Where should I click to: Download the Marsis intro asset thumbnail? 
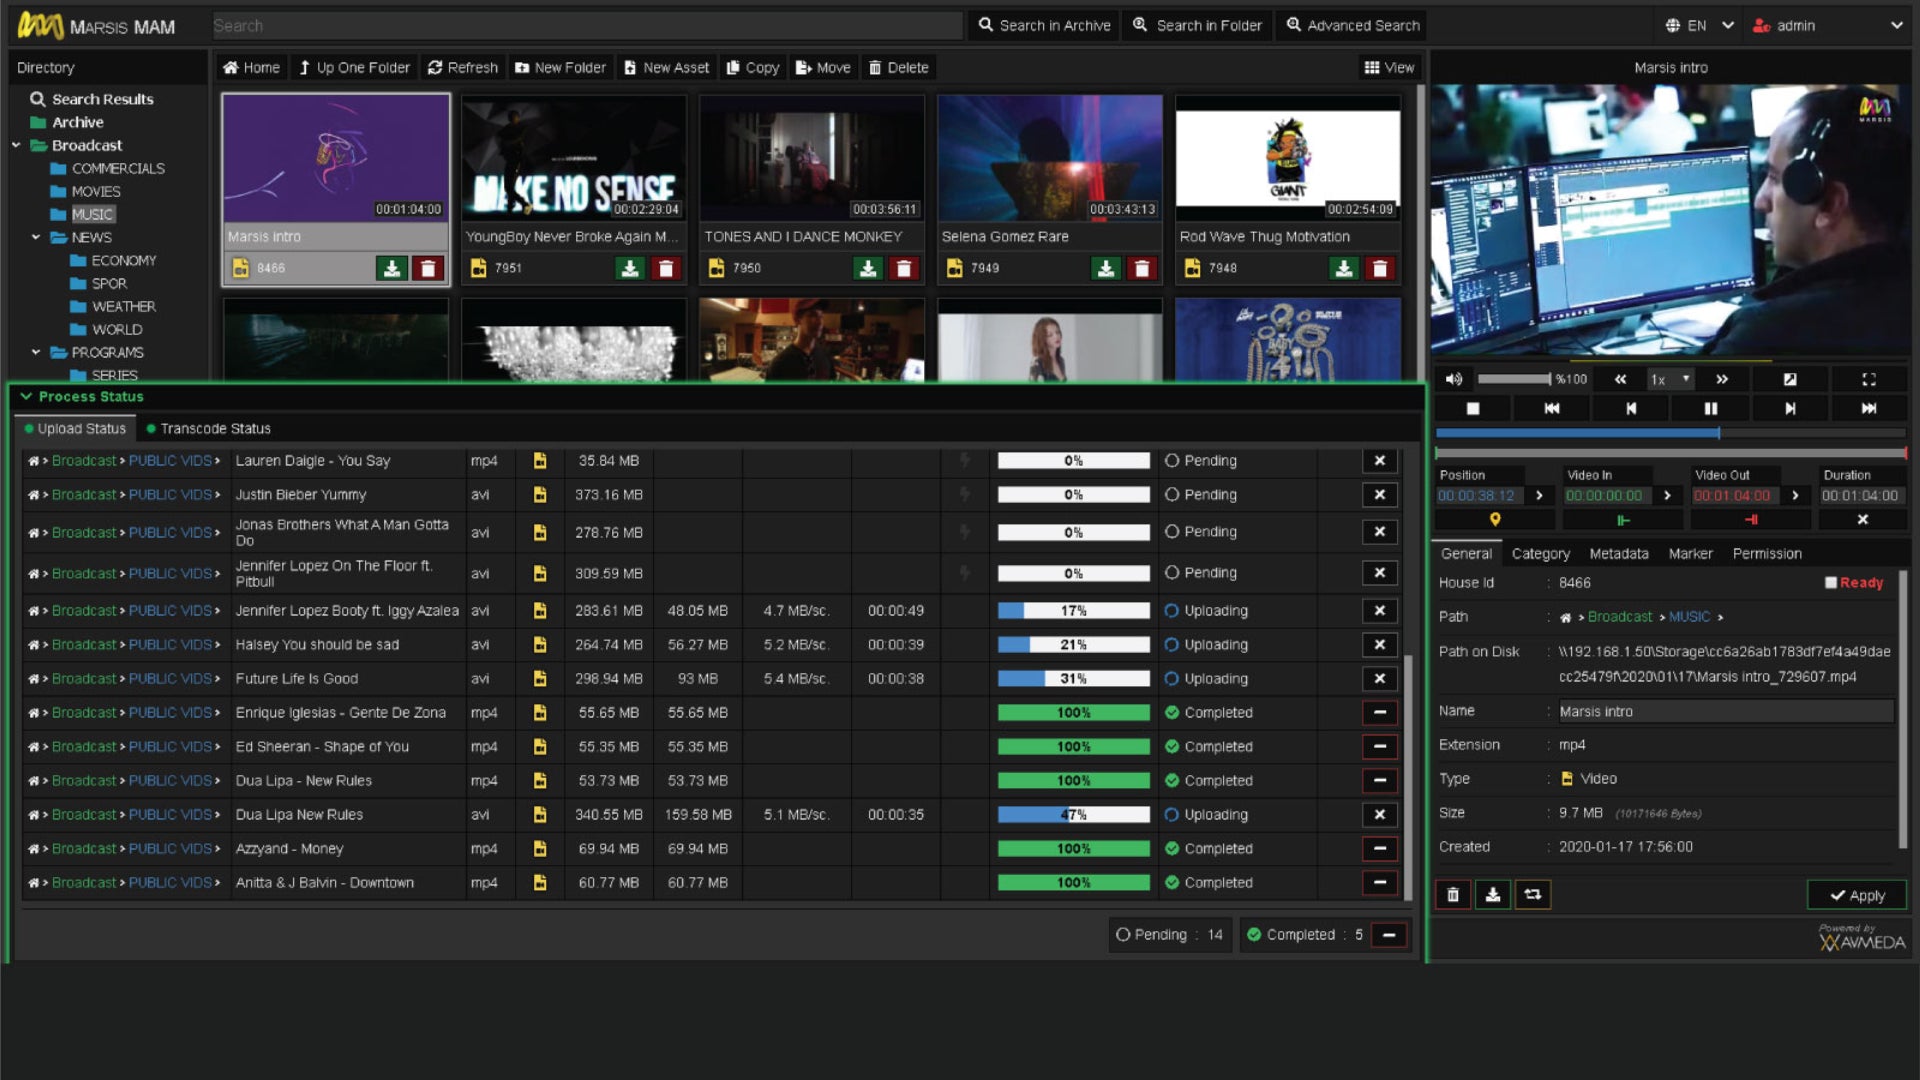coord(392,268)
